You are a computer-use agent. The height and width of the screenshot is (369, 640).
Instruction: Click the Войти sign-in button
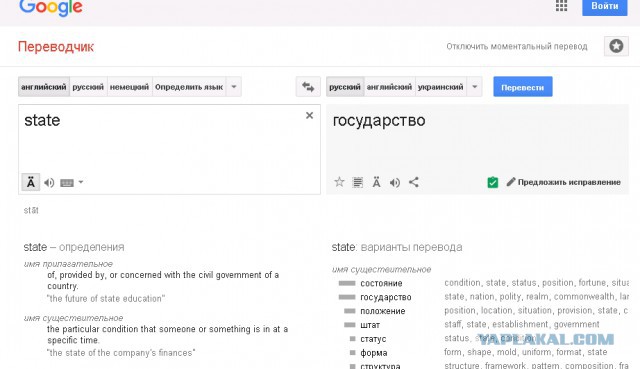pyautogui.click(x=604, y=7)
